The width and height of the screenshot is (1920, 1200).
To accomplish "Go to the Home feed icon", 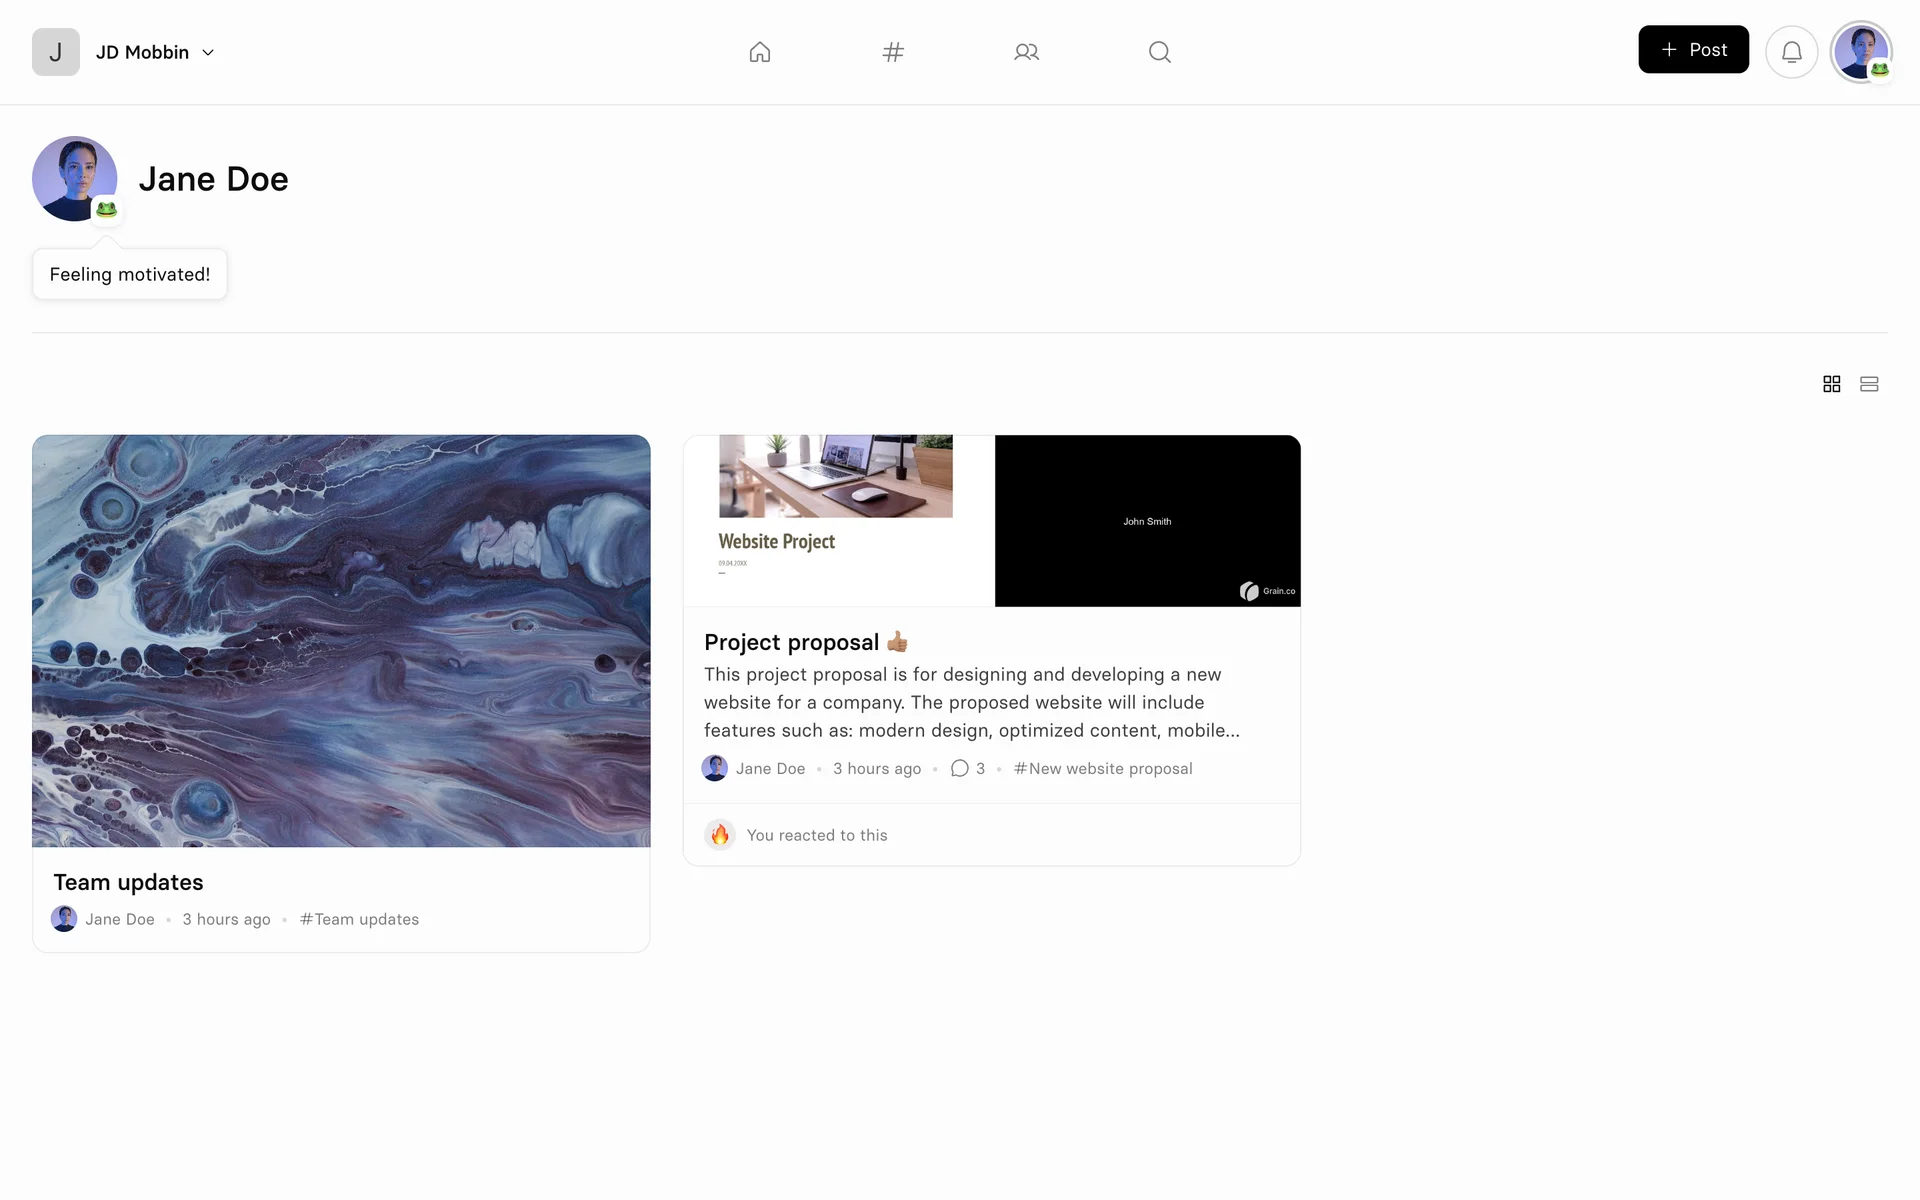I will coord(760,52).
